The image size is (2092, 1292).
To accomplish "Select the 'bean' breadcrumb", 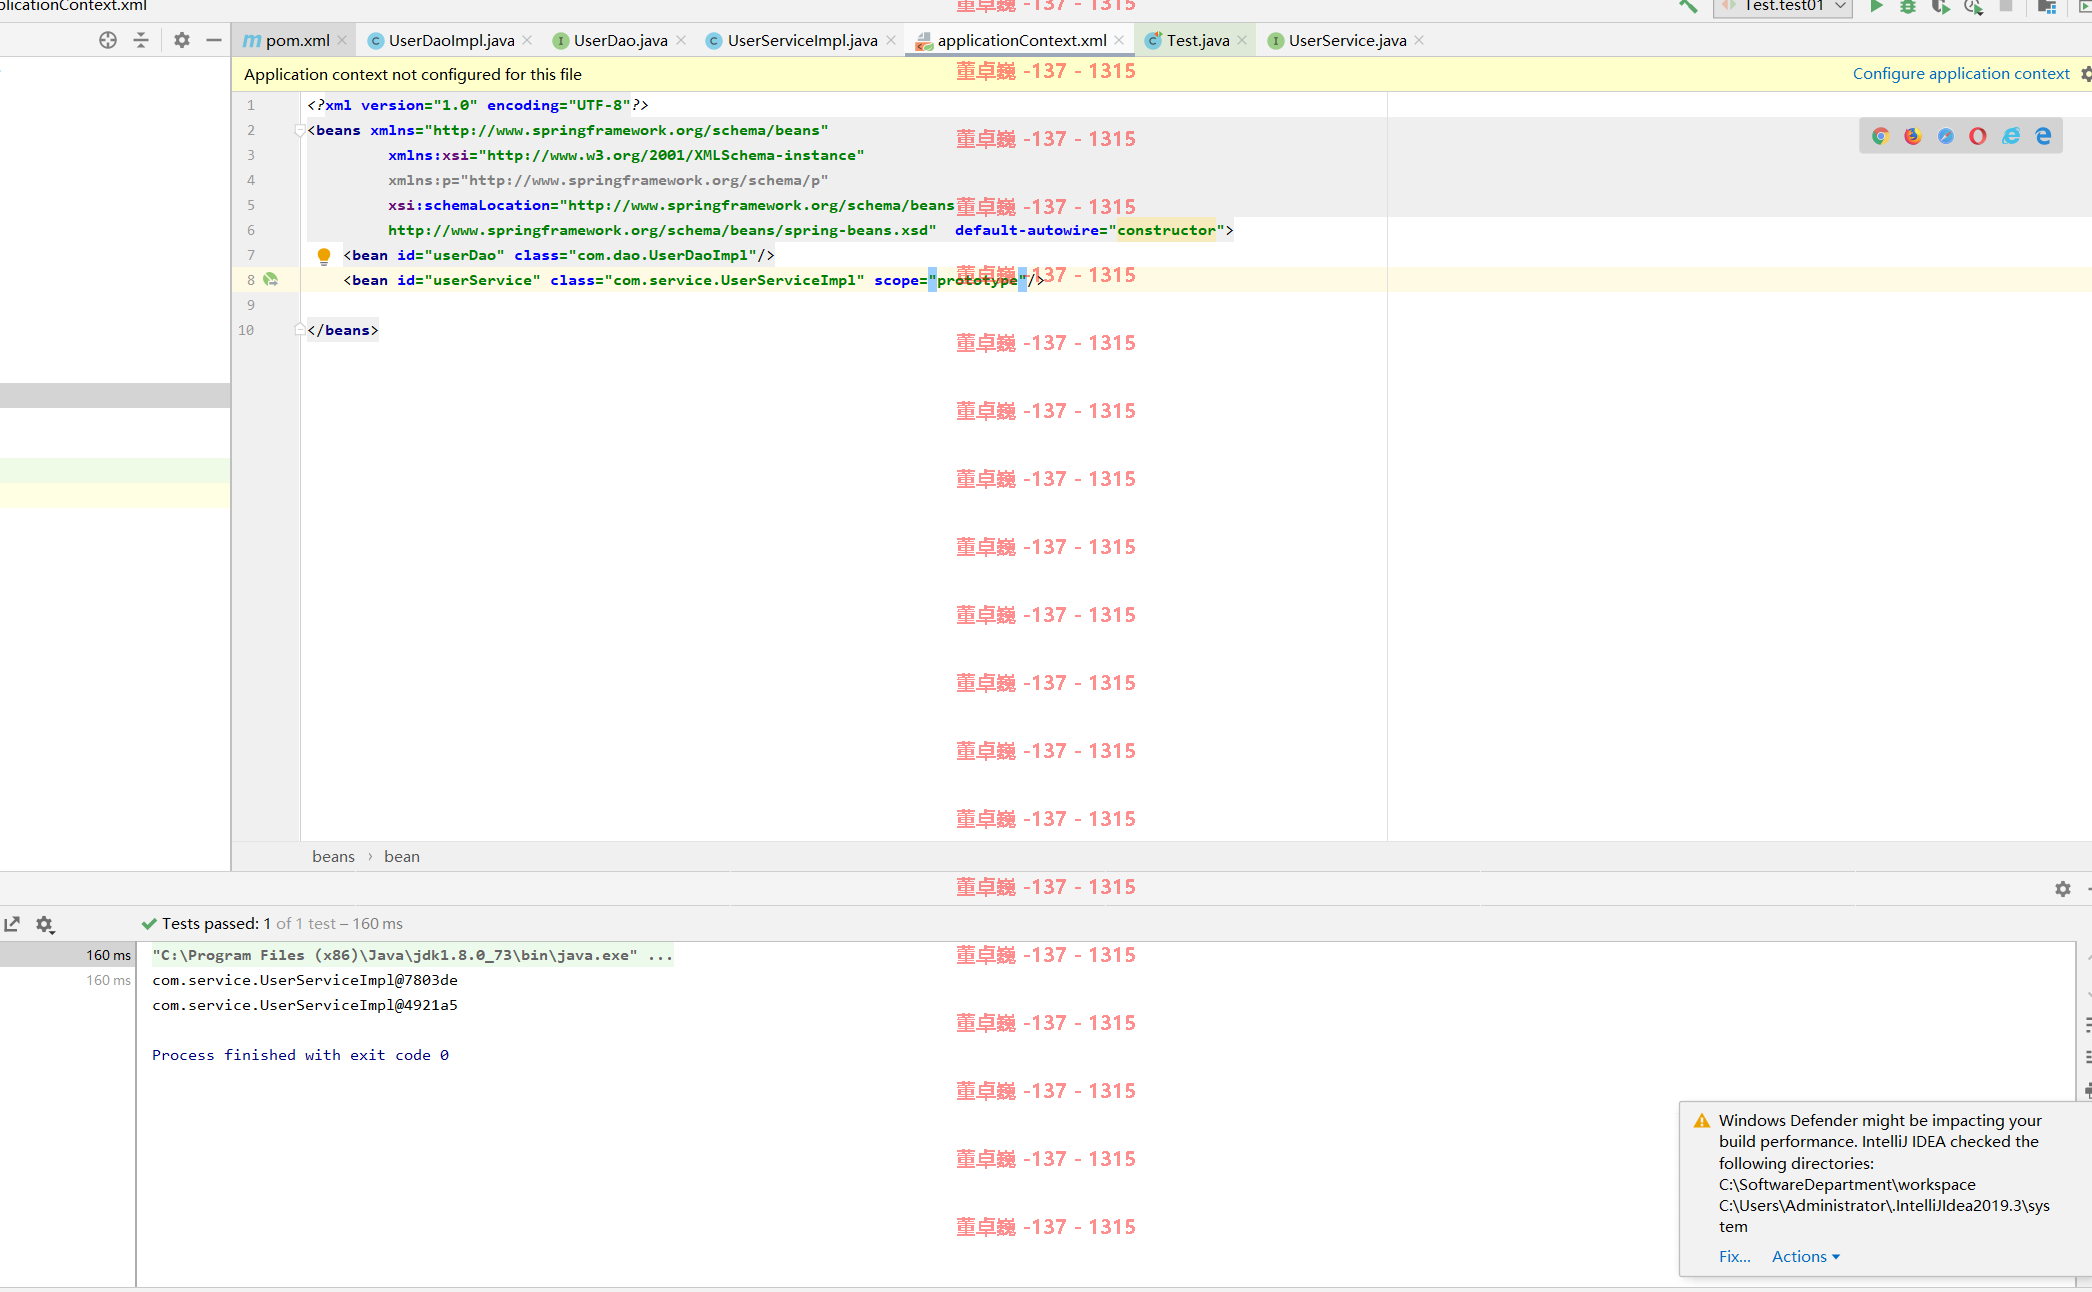I will tap(402, 857).
